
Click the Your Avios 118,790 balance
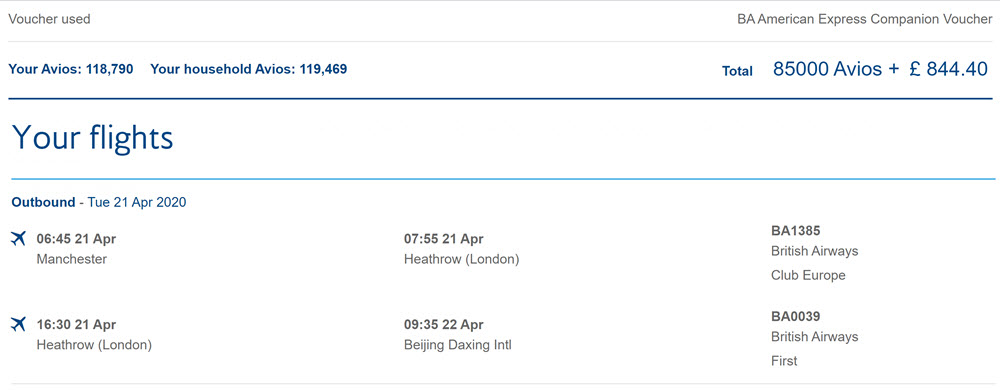[x=71, y=69]
